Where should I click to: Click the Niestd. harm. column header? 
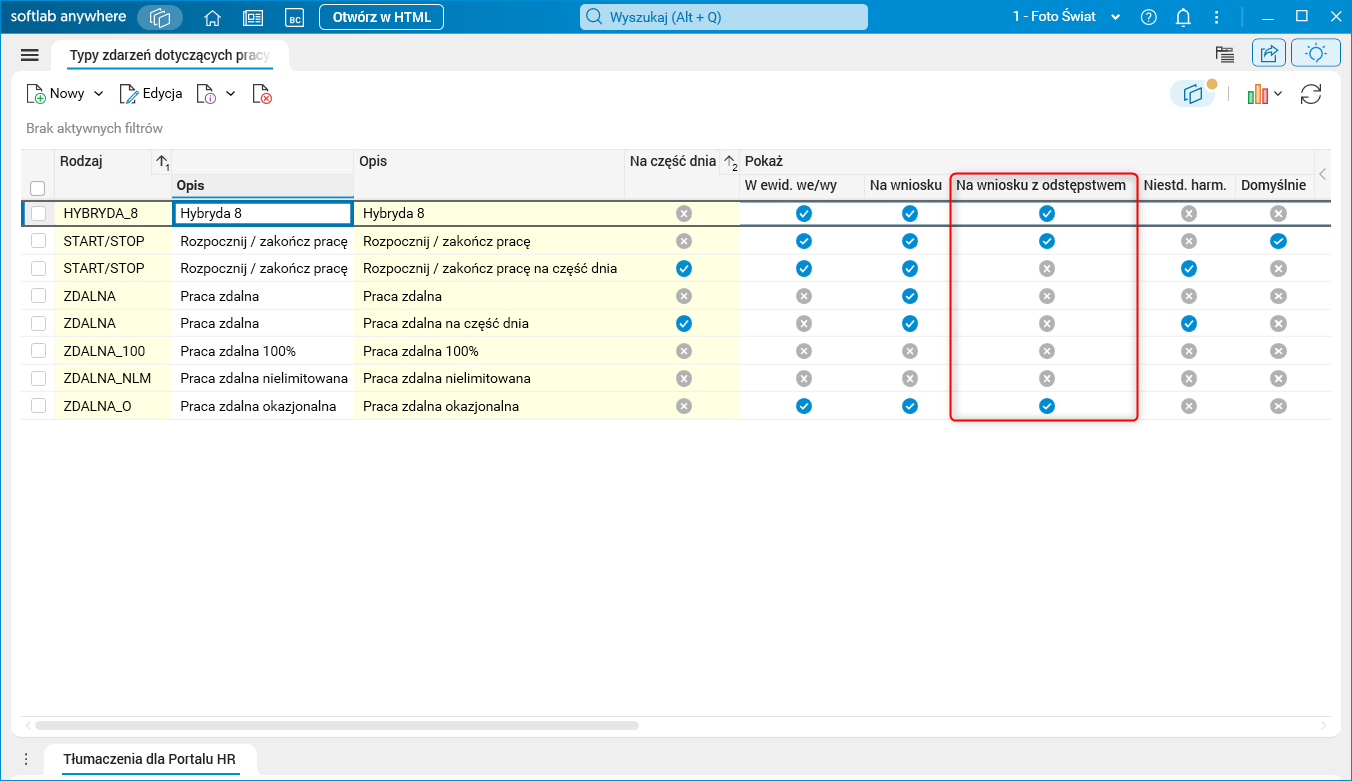point(1185,185)
